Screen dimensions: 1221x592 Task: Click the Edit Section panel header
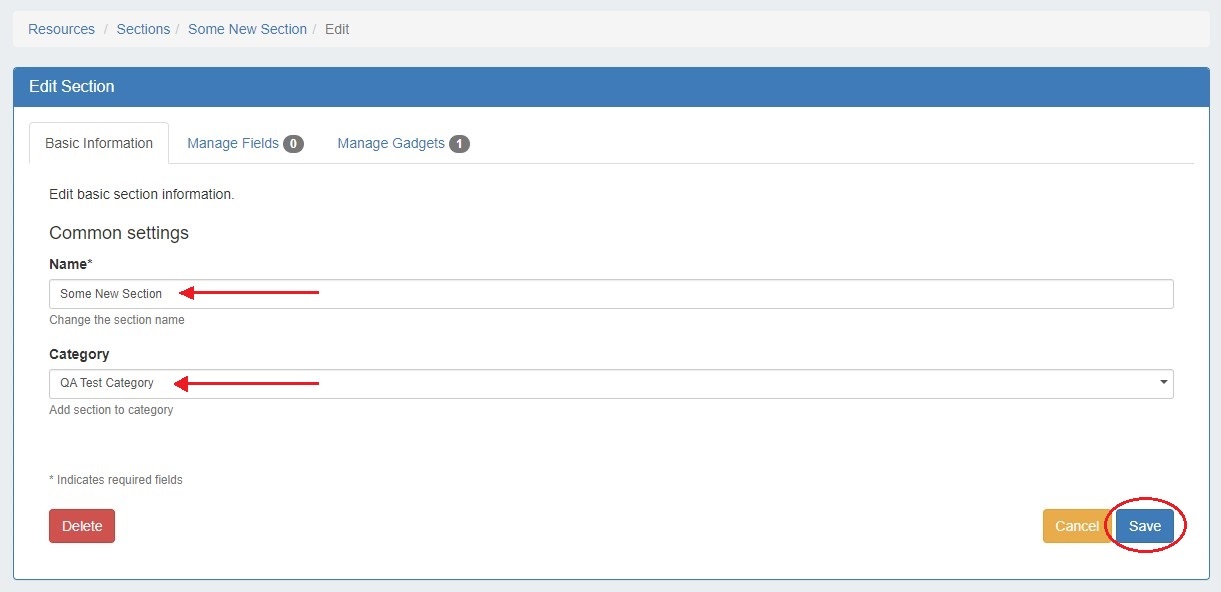(x=72, y=87)
